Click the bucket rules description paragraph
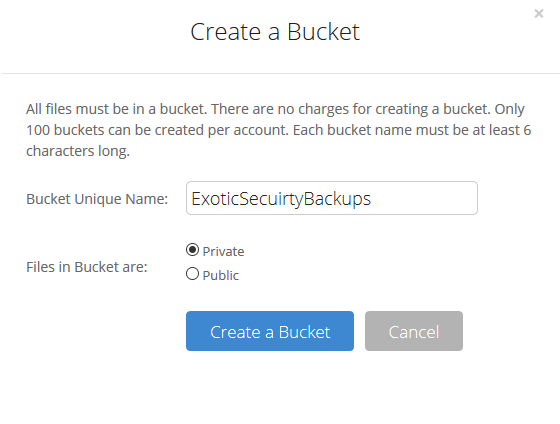The image size is (560, 424). click(x=279, y=130)
